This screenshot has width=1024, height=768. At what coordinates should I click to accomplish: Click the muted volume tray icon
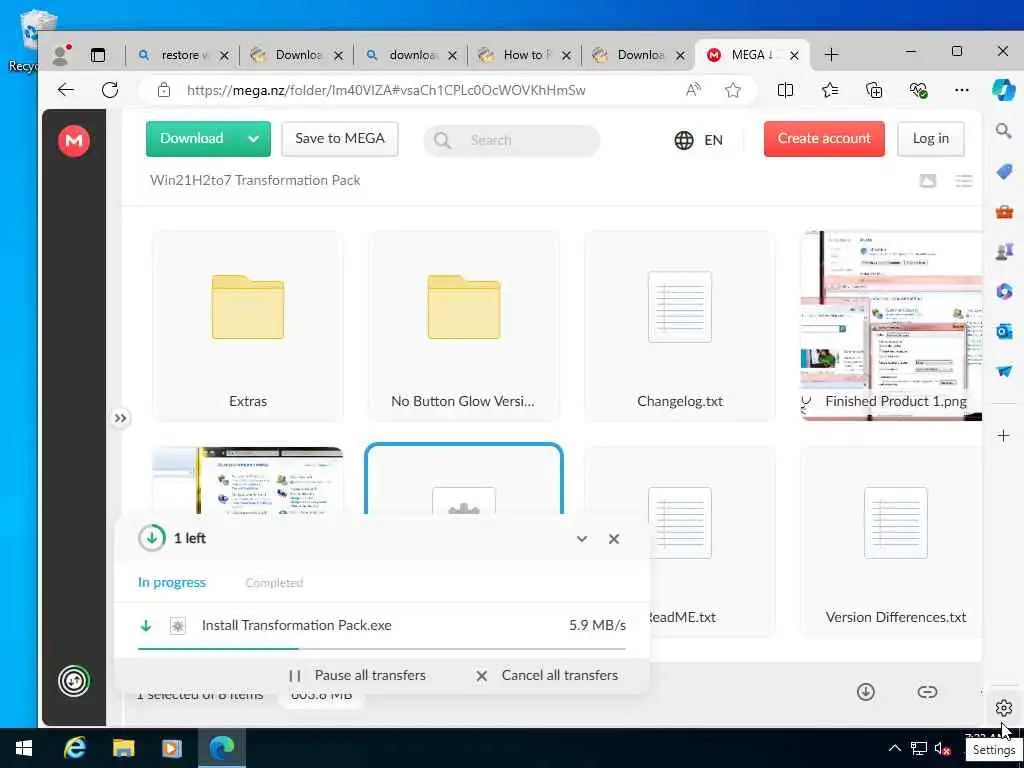point(942,748)
